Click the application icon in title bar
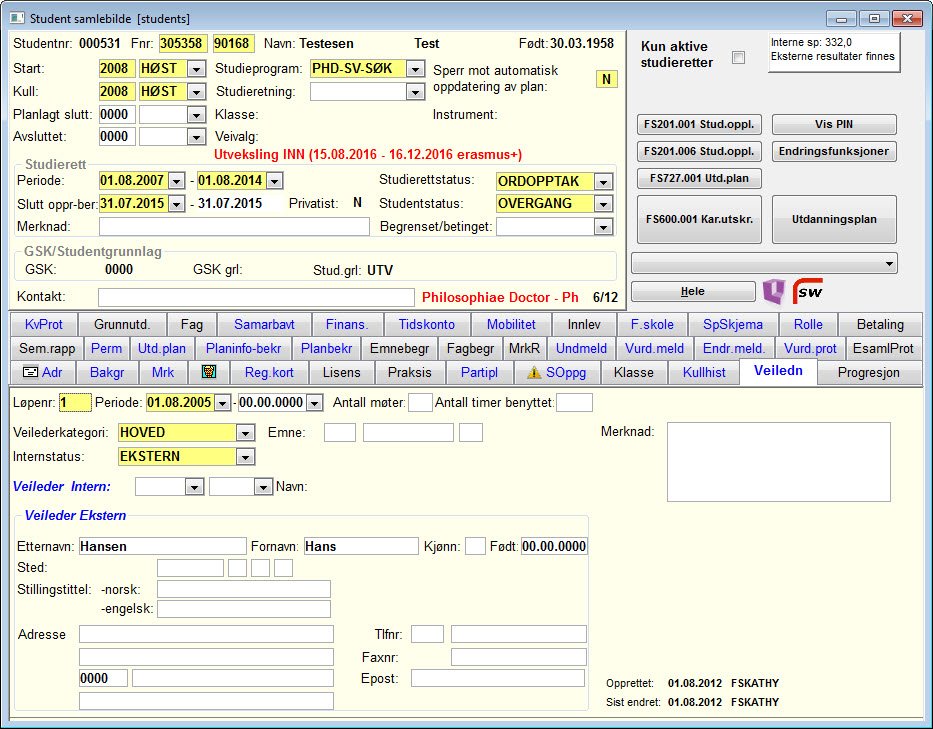This screenshot has width=933, height=729. click(17, 18)
